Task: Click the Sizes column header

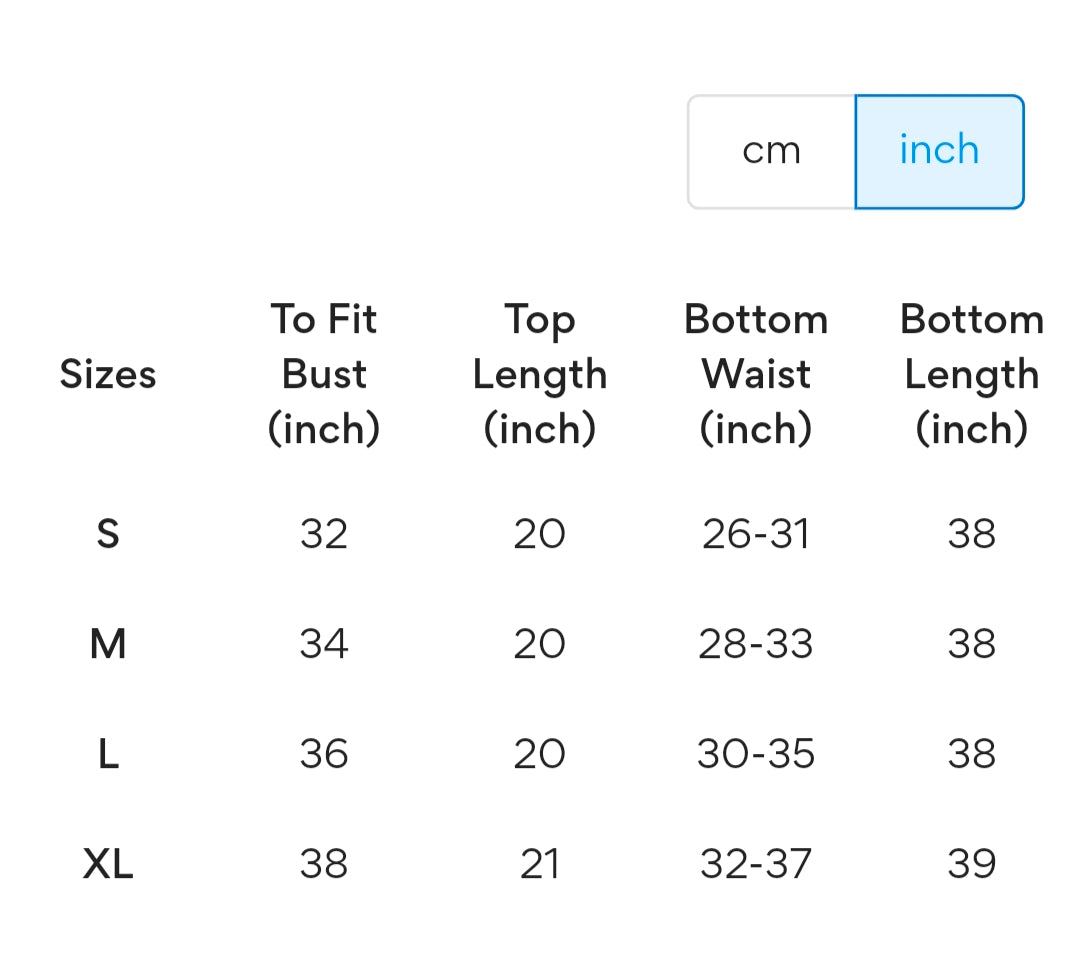Action: [108, 374]
